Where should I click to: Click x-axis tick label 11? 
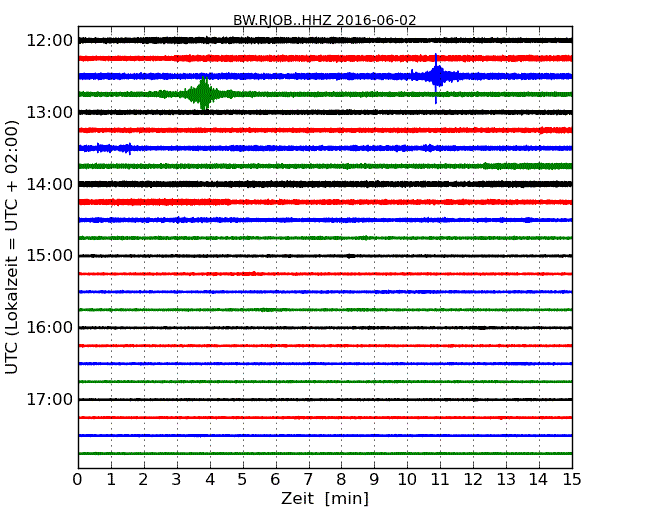[x=440, y=480]
